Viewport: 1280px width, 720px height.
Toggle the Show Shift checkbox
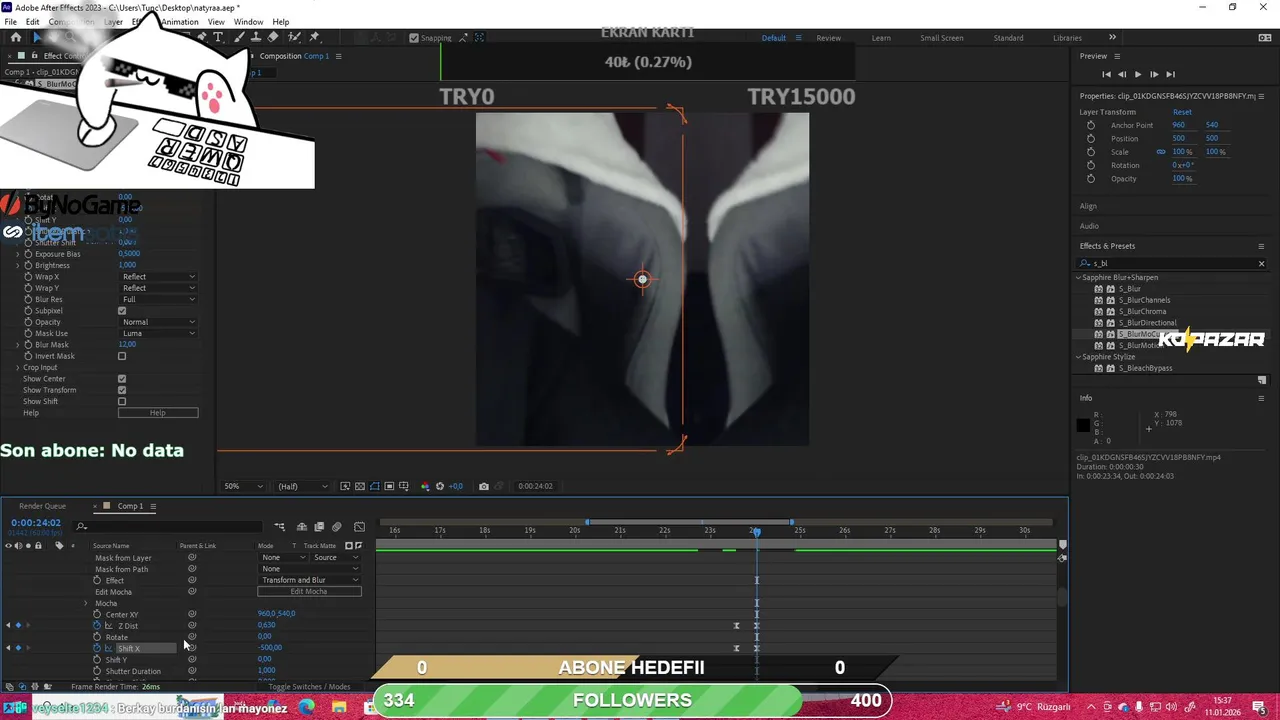[122, 401]
